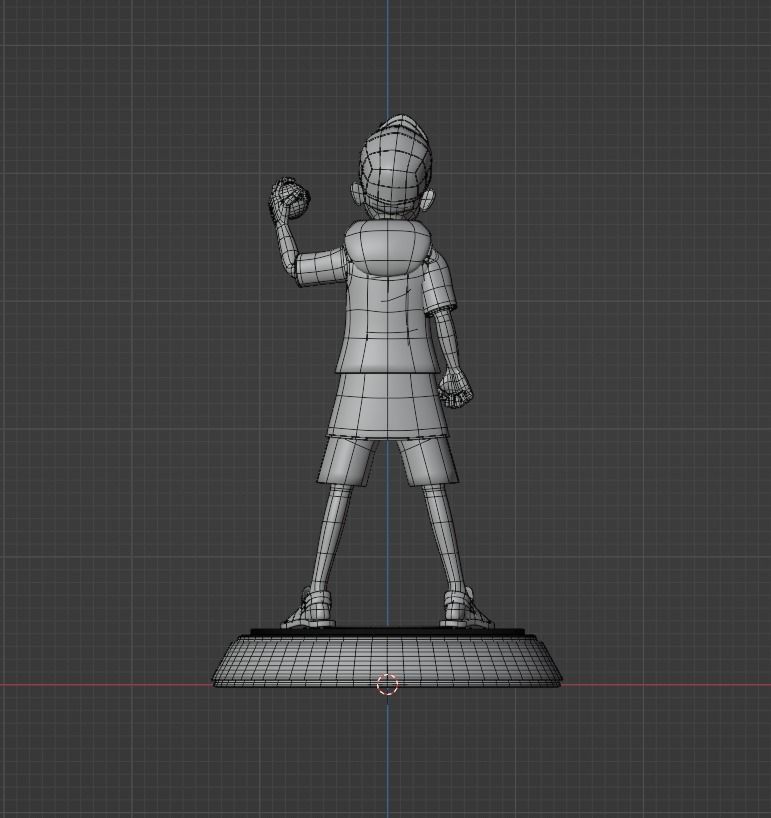771x818 pixels.
Task: Select the character's head mesh
Action: pos(392,168)
